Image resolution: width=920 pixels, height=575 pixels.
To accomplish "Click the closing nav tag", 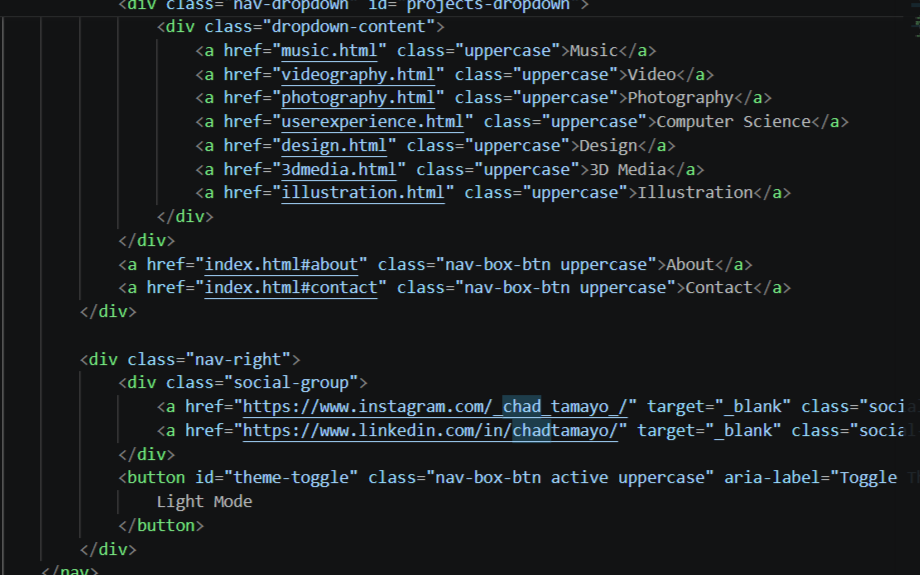I will pyautogui.click(x=69, y=570).
